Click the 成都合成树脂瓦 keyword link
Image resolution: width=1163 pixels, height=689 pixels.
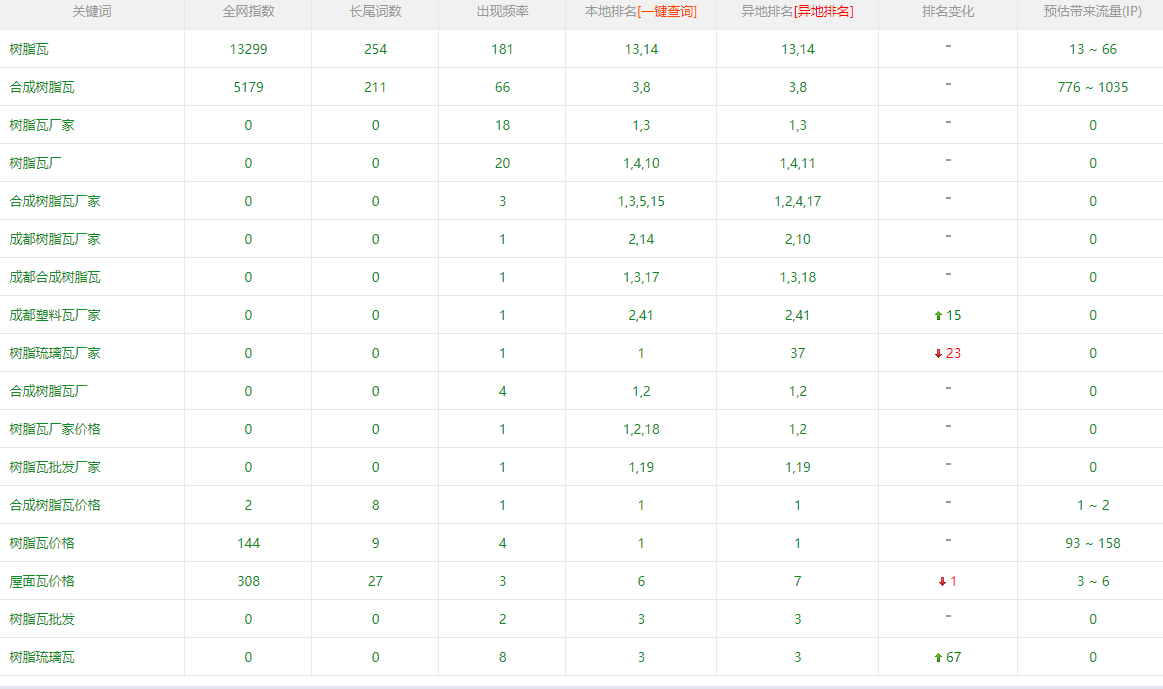point(55,278)
